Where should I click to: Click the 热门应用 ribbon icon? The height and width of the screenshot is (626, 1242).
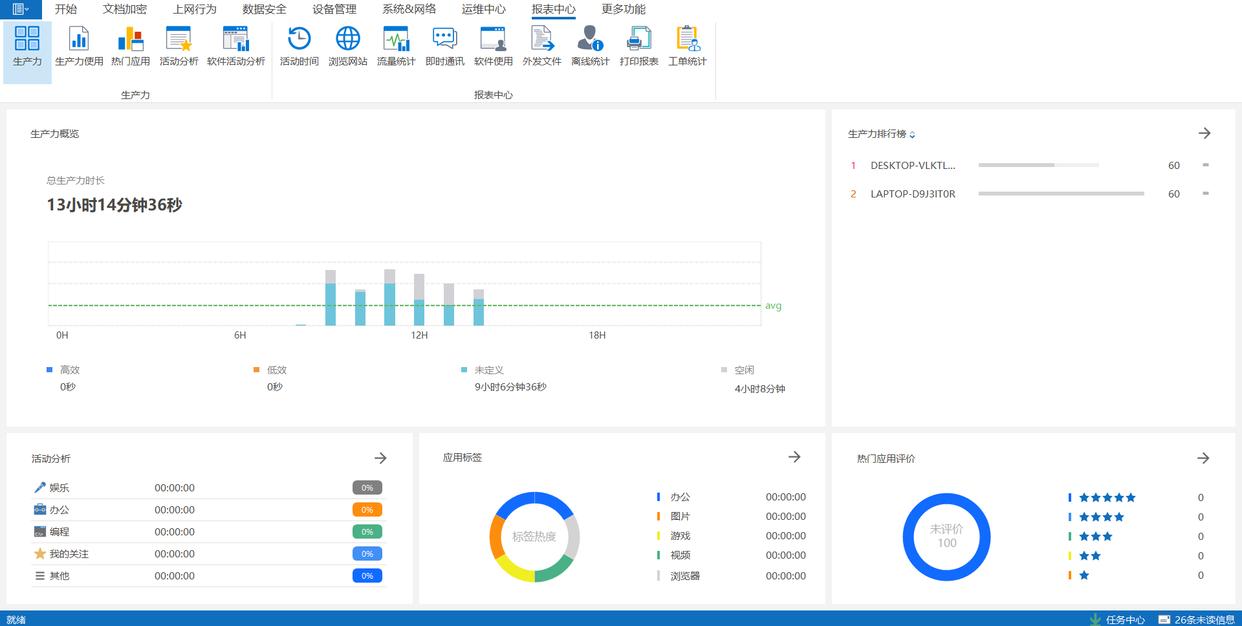(x=130, y=46)
